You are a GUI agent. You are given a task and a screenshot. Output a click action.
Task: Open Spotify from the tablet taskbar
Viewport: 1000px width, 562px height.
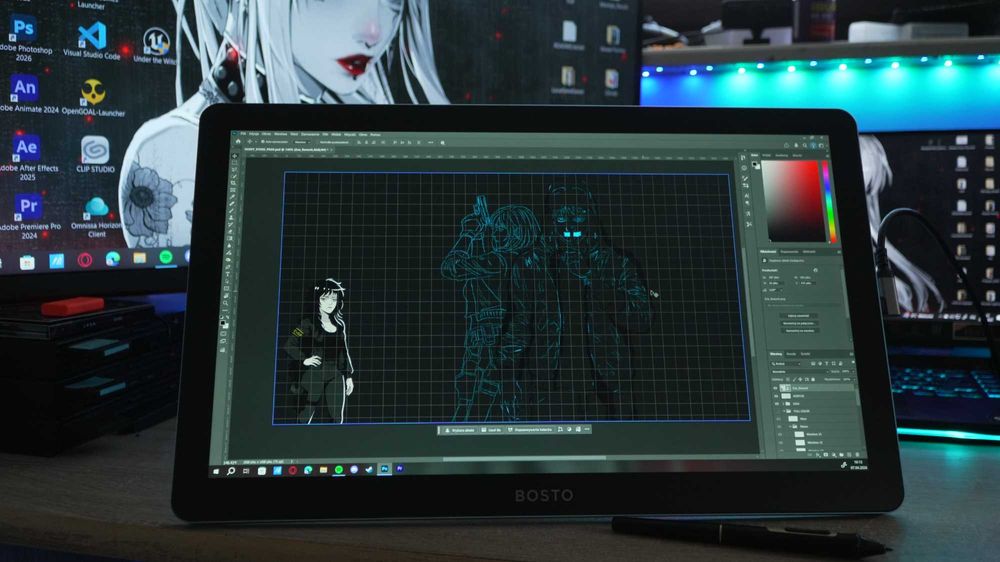point(339,470)
